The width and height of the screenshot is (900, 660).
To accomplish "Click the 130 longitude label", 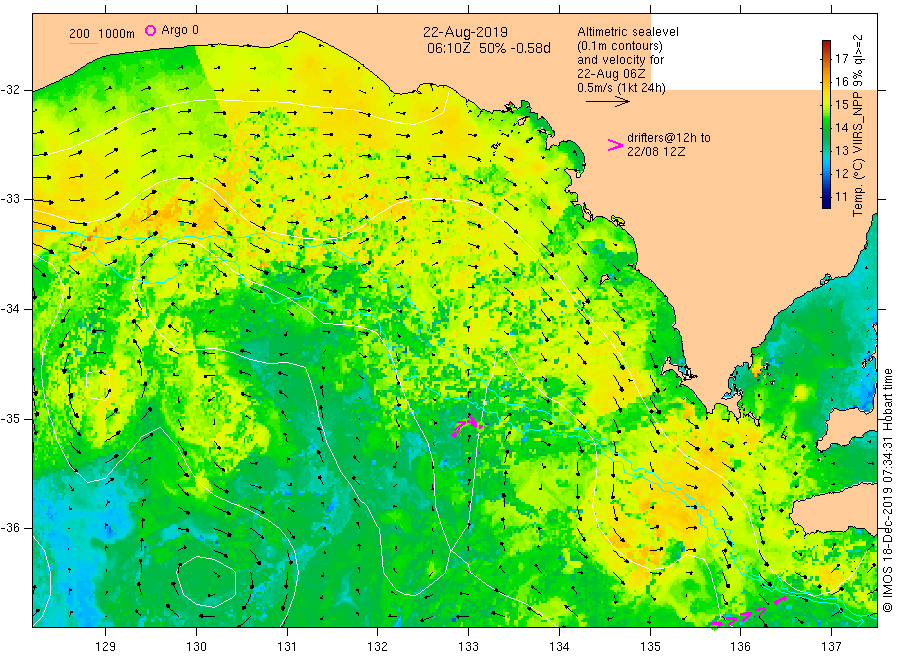I will (196, 647).
